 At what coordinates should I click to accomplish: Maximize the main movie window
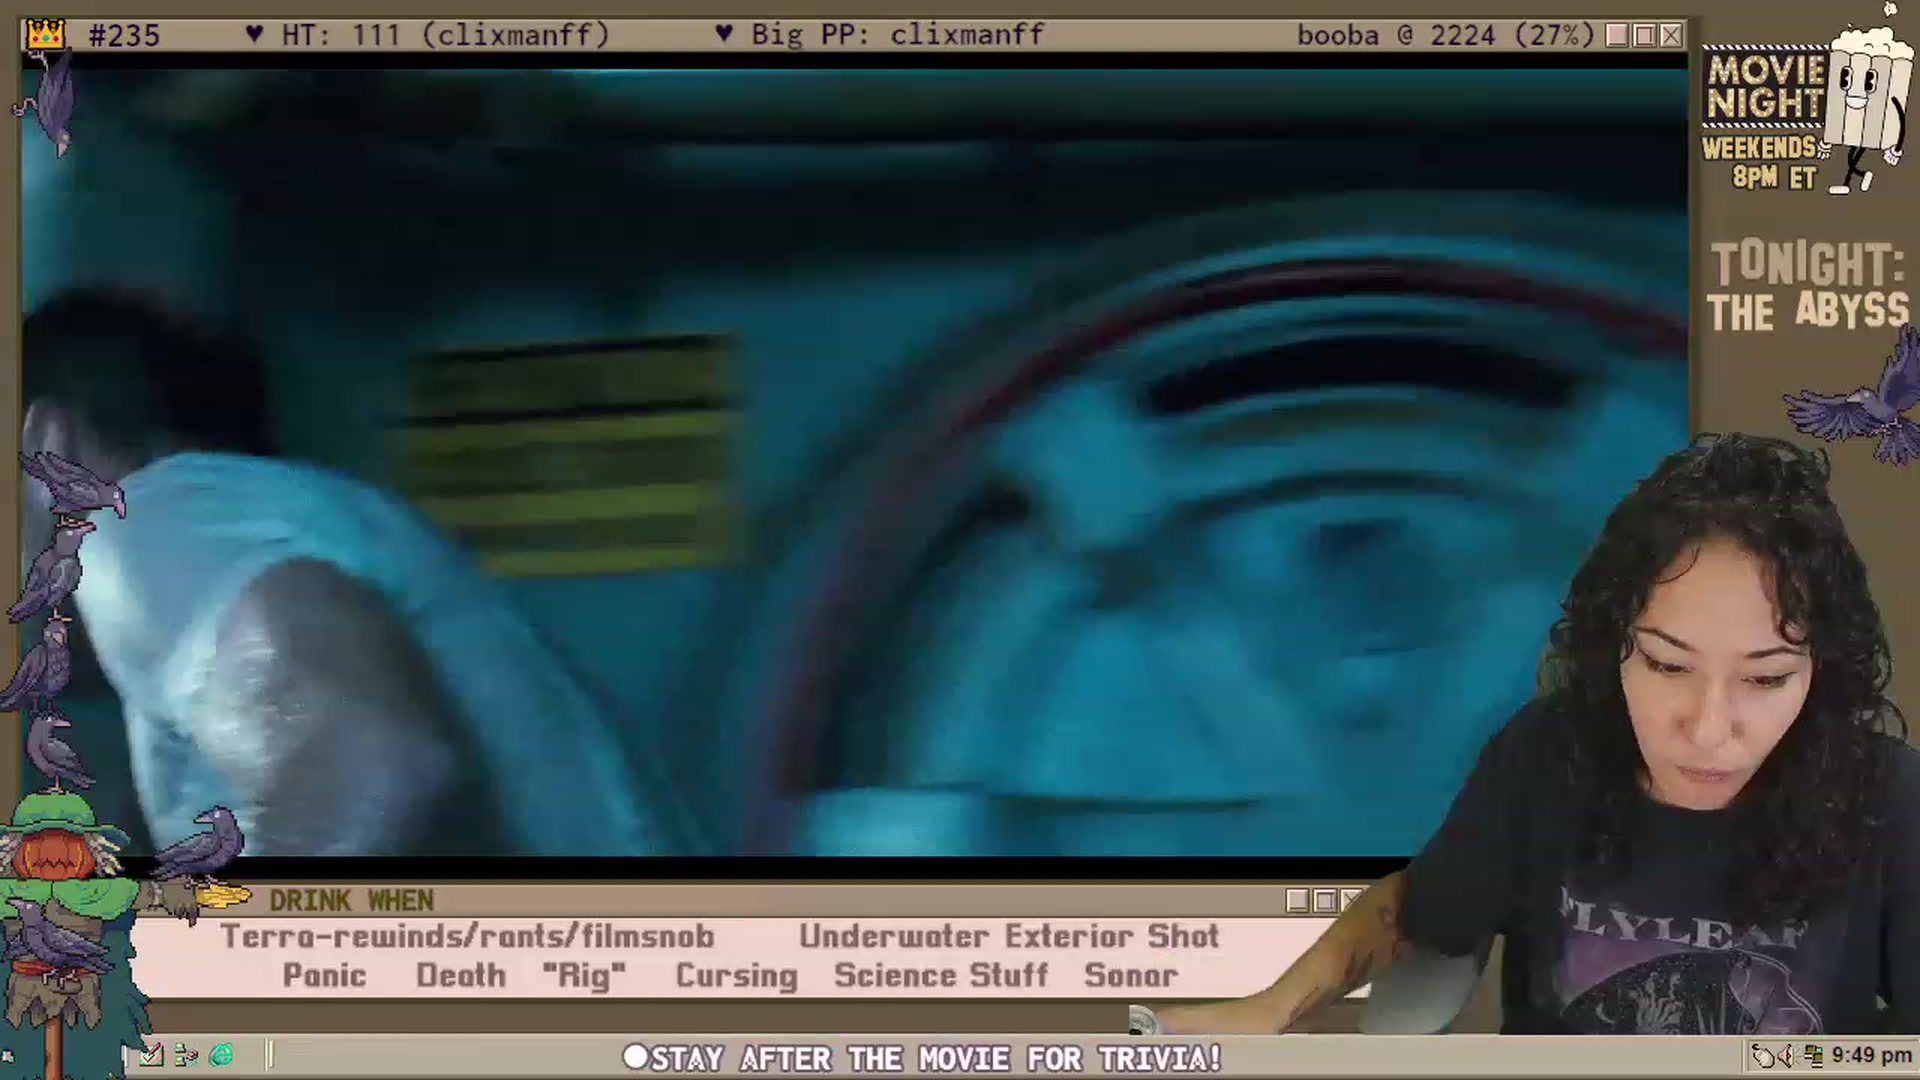click(1644, 36)
